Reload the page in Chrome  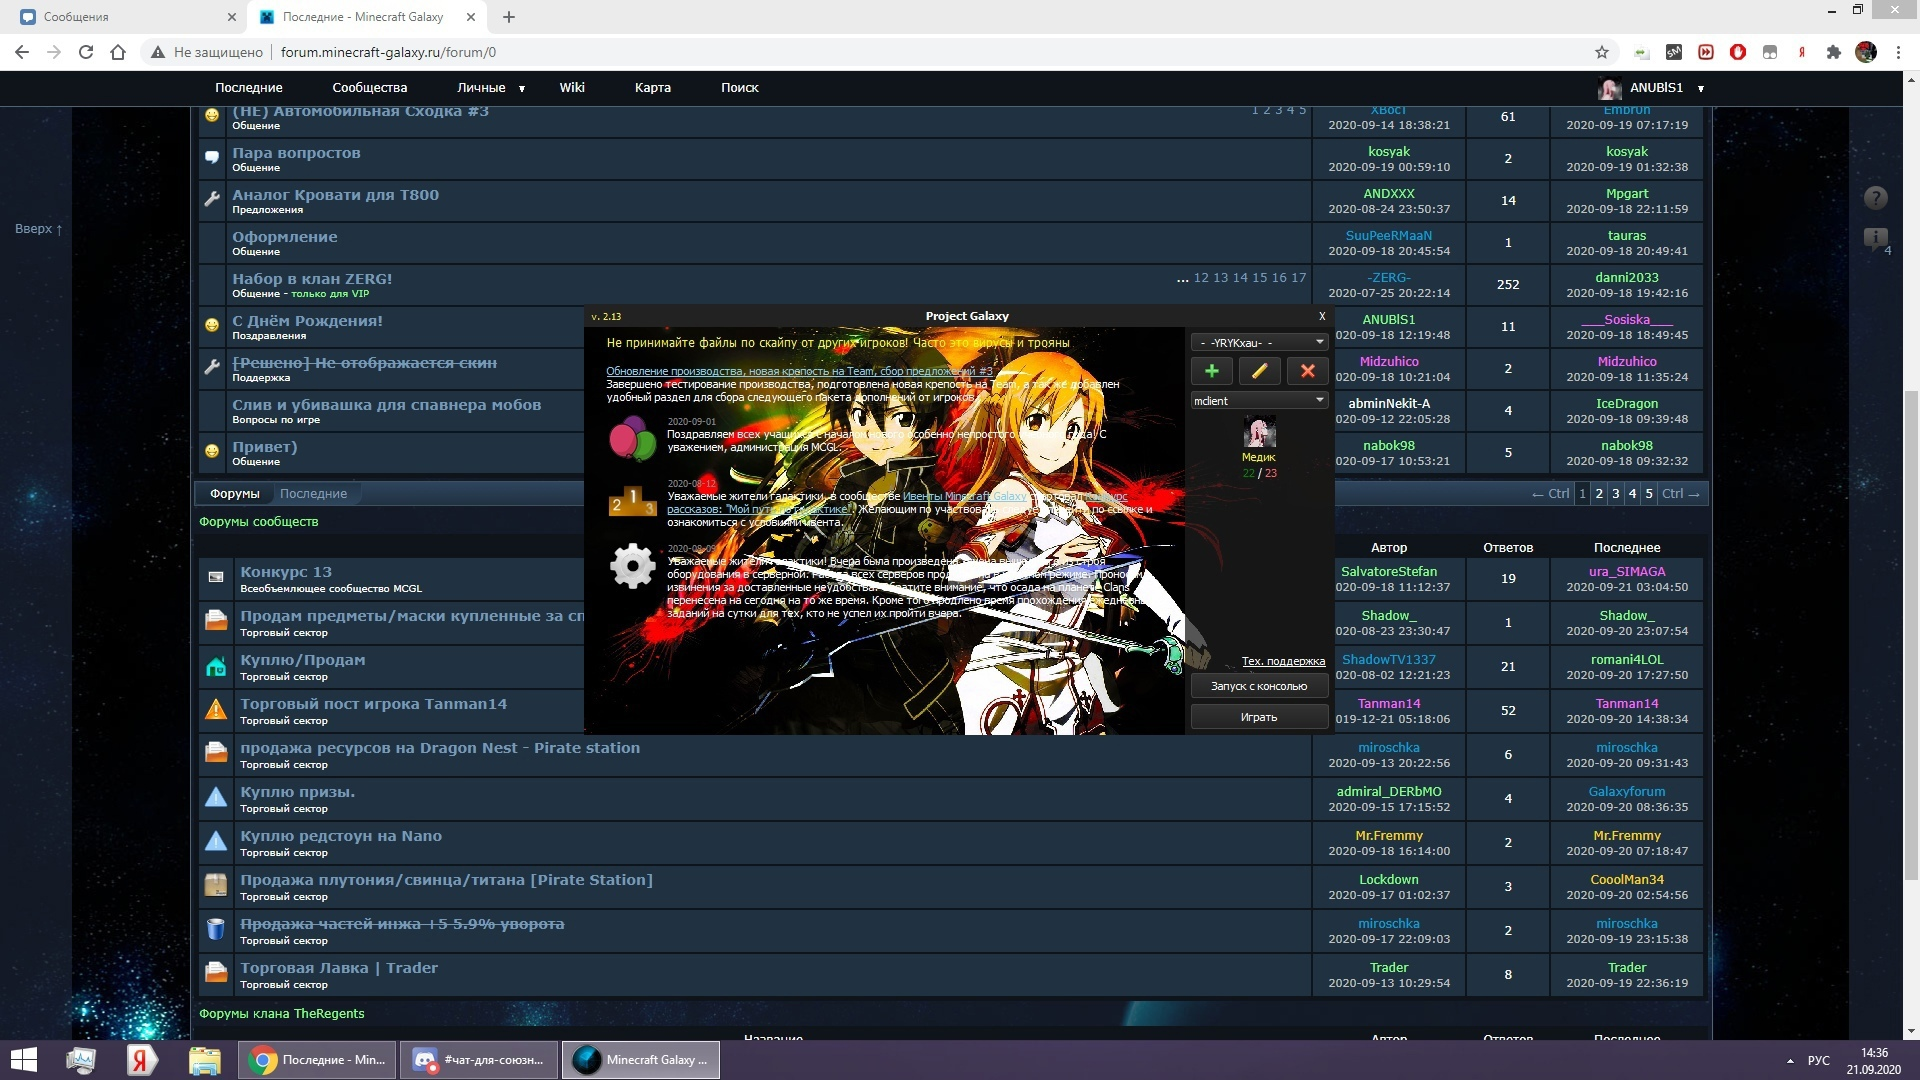click(86, 52)
